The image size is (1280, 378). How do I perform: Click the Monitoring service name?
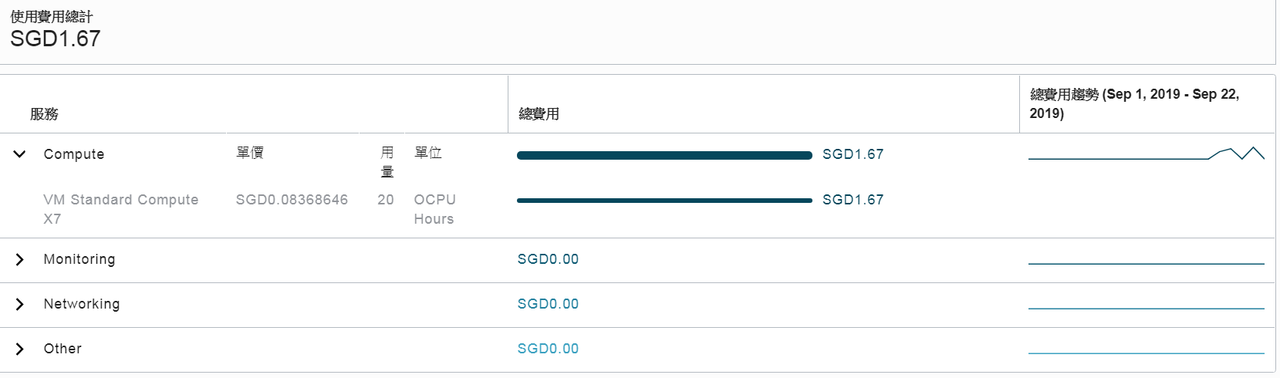[x=79, y=259]
